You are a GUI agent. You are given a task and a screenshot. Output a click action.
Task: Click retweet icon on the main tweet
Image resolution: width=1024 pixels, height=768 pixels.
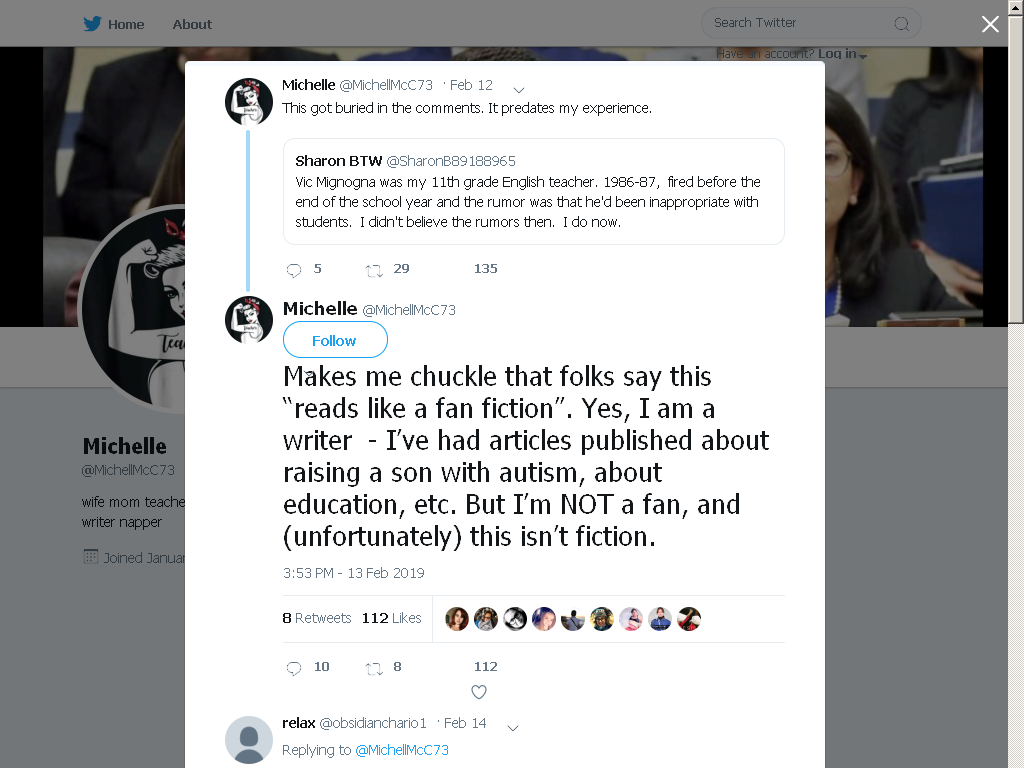(x=374, y=668)
